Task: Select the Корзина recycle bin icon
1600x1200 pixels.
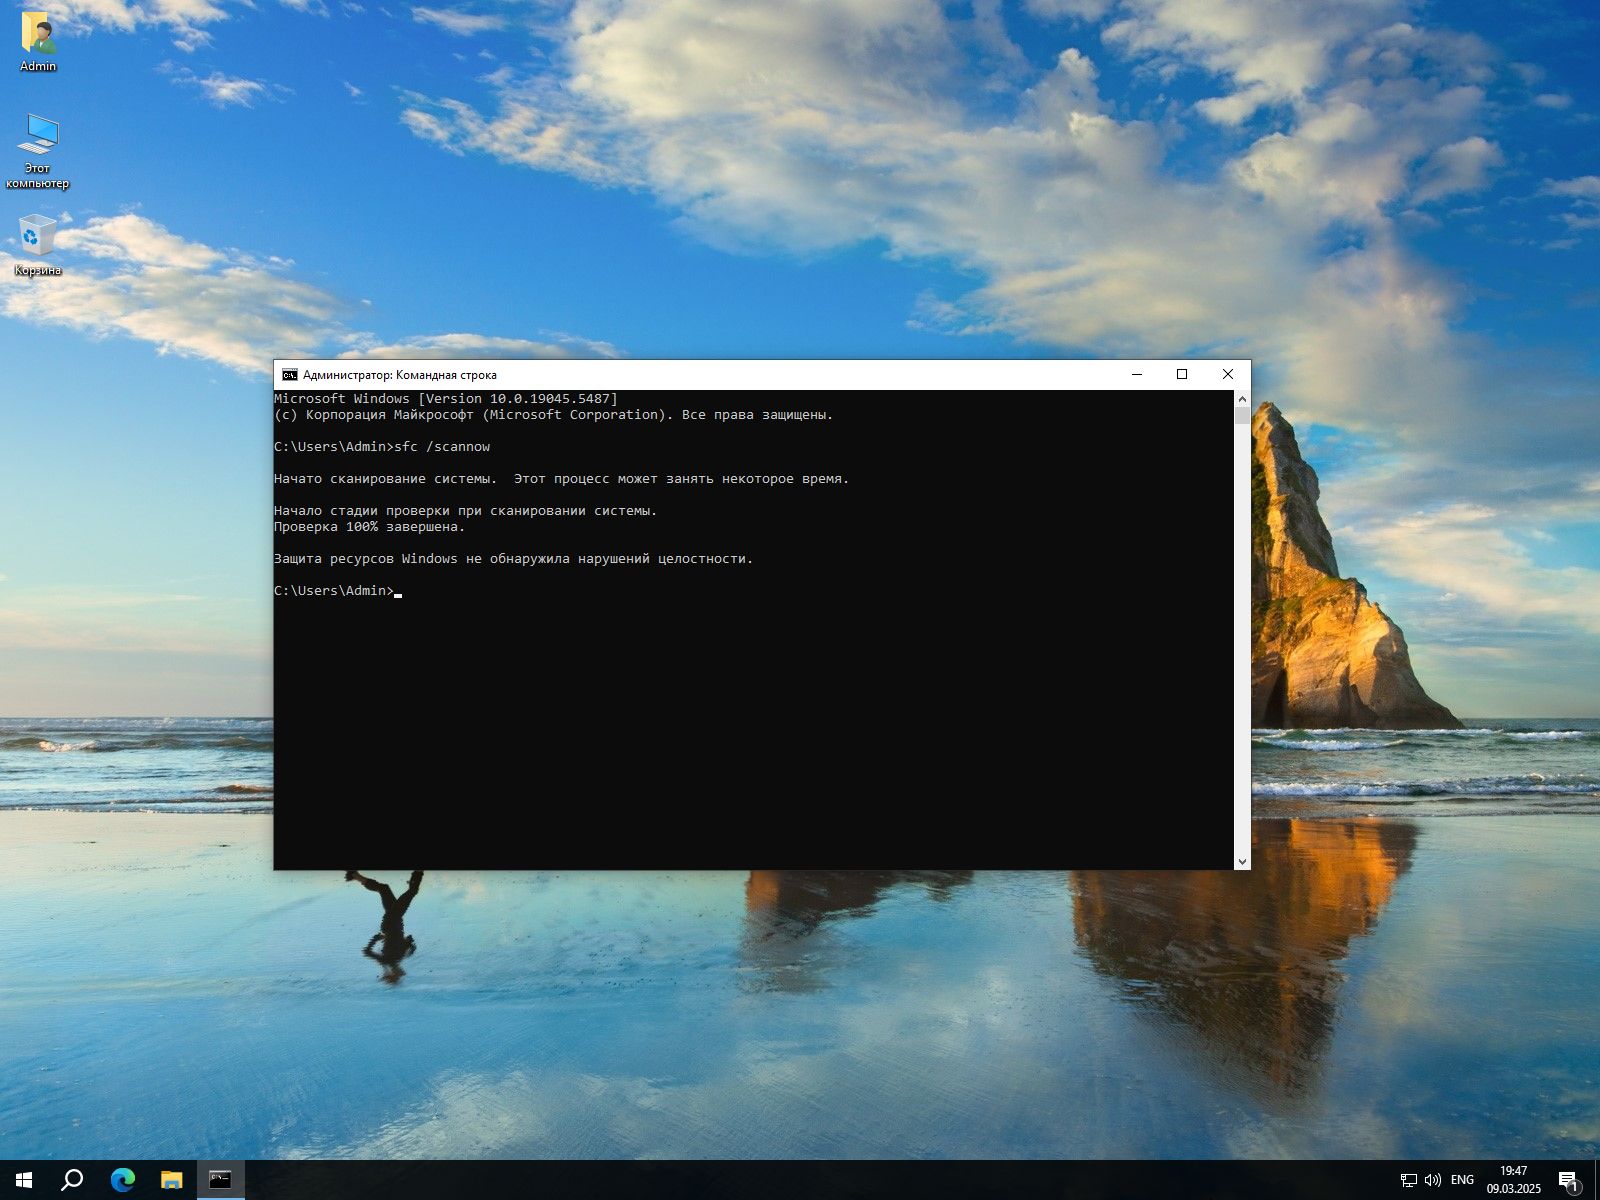Action: tap(38, 245)
